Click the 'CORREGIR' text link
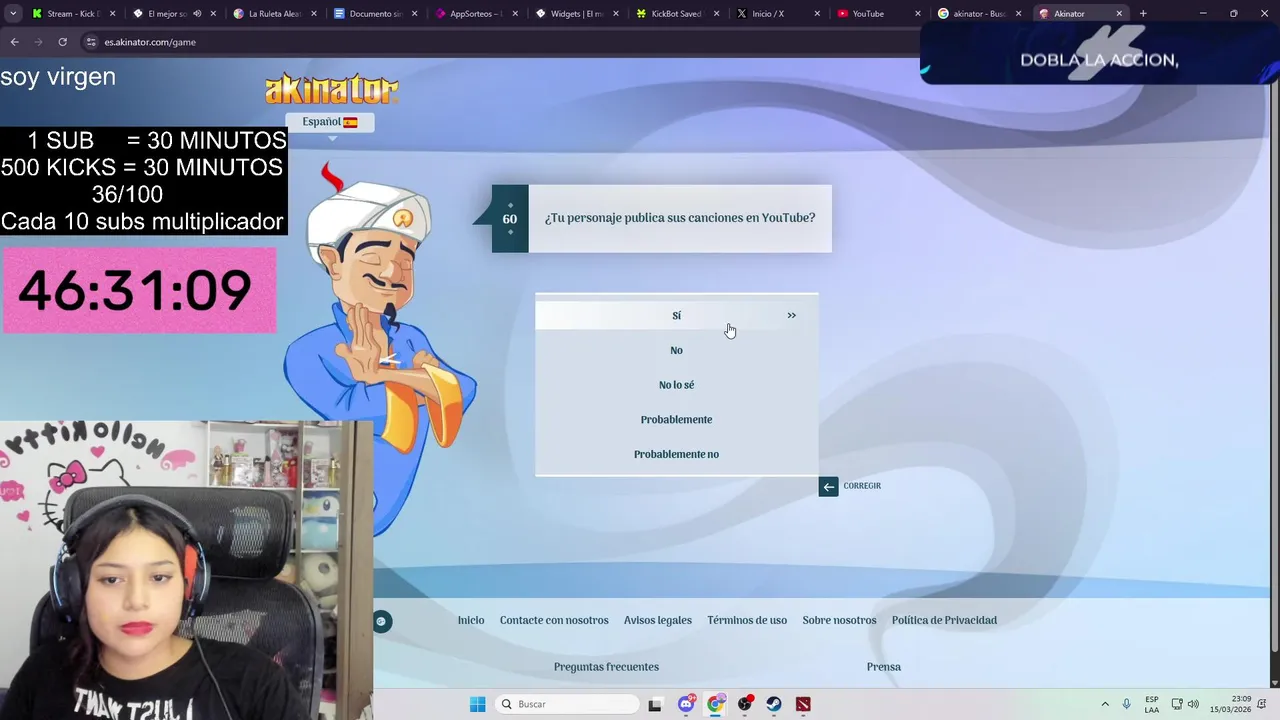This screenshot has width=1280, height=720. 862,486
